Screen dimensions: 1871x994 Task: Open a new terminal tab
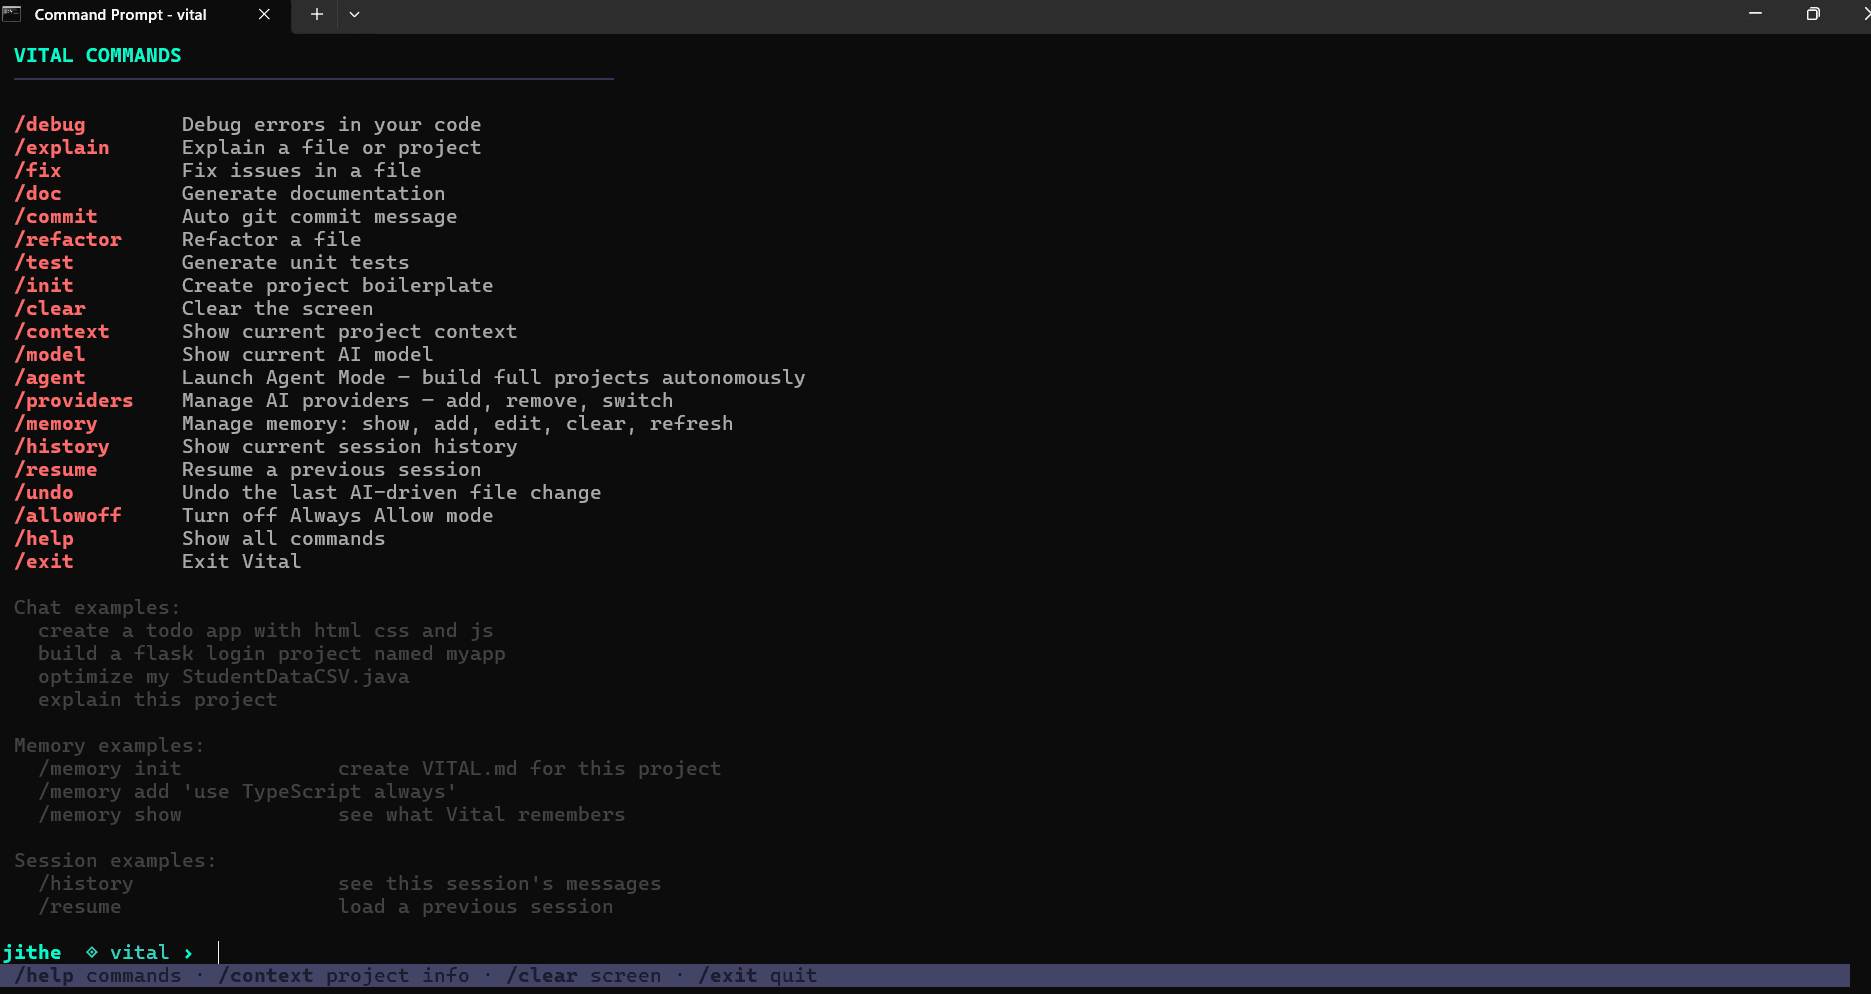coord(316,15)
